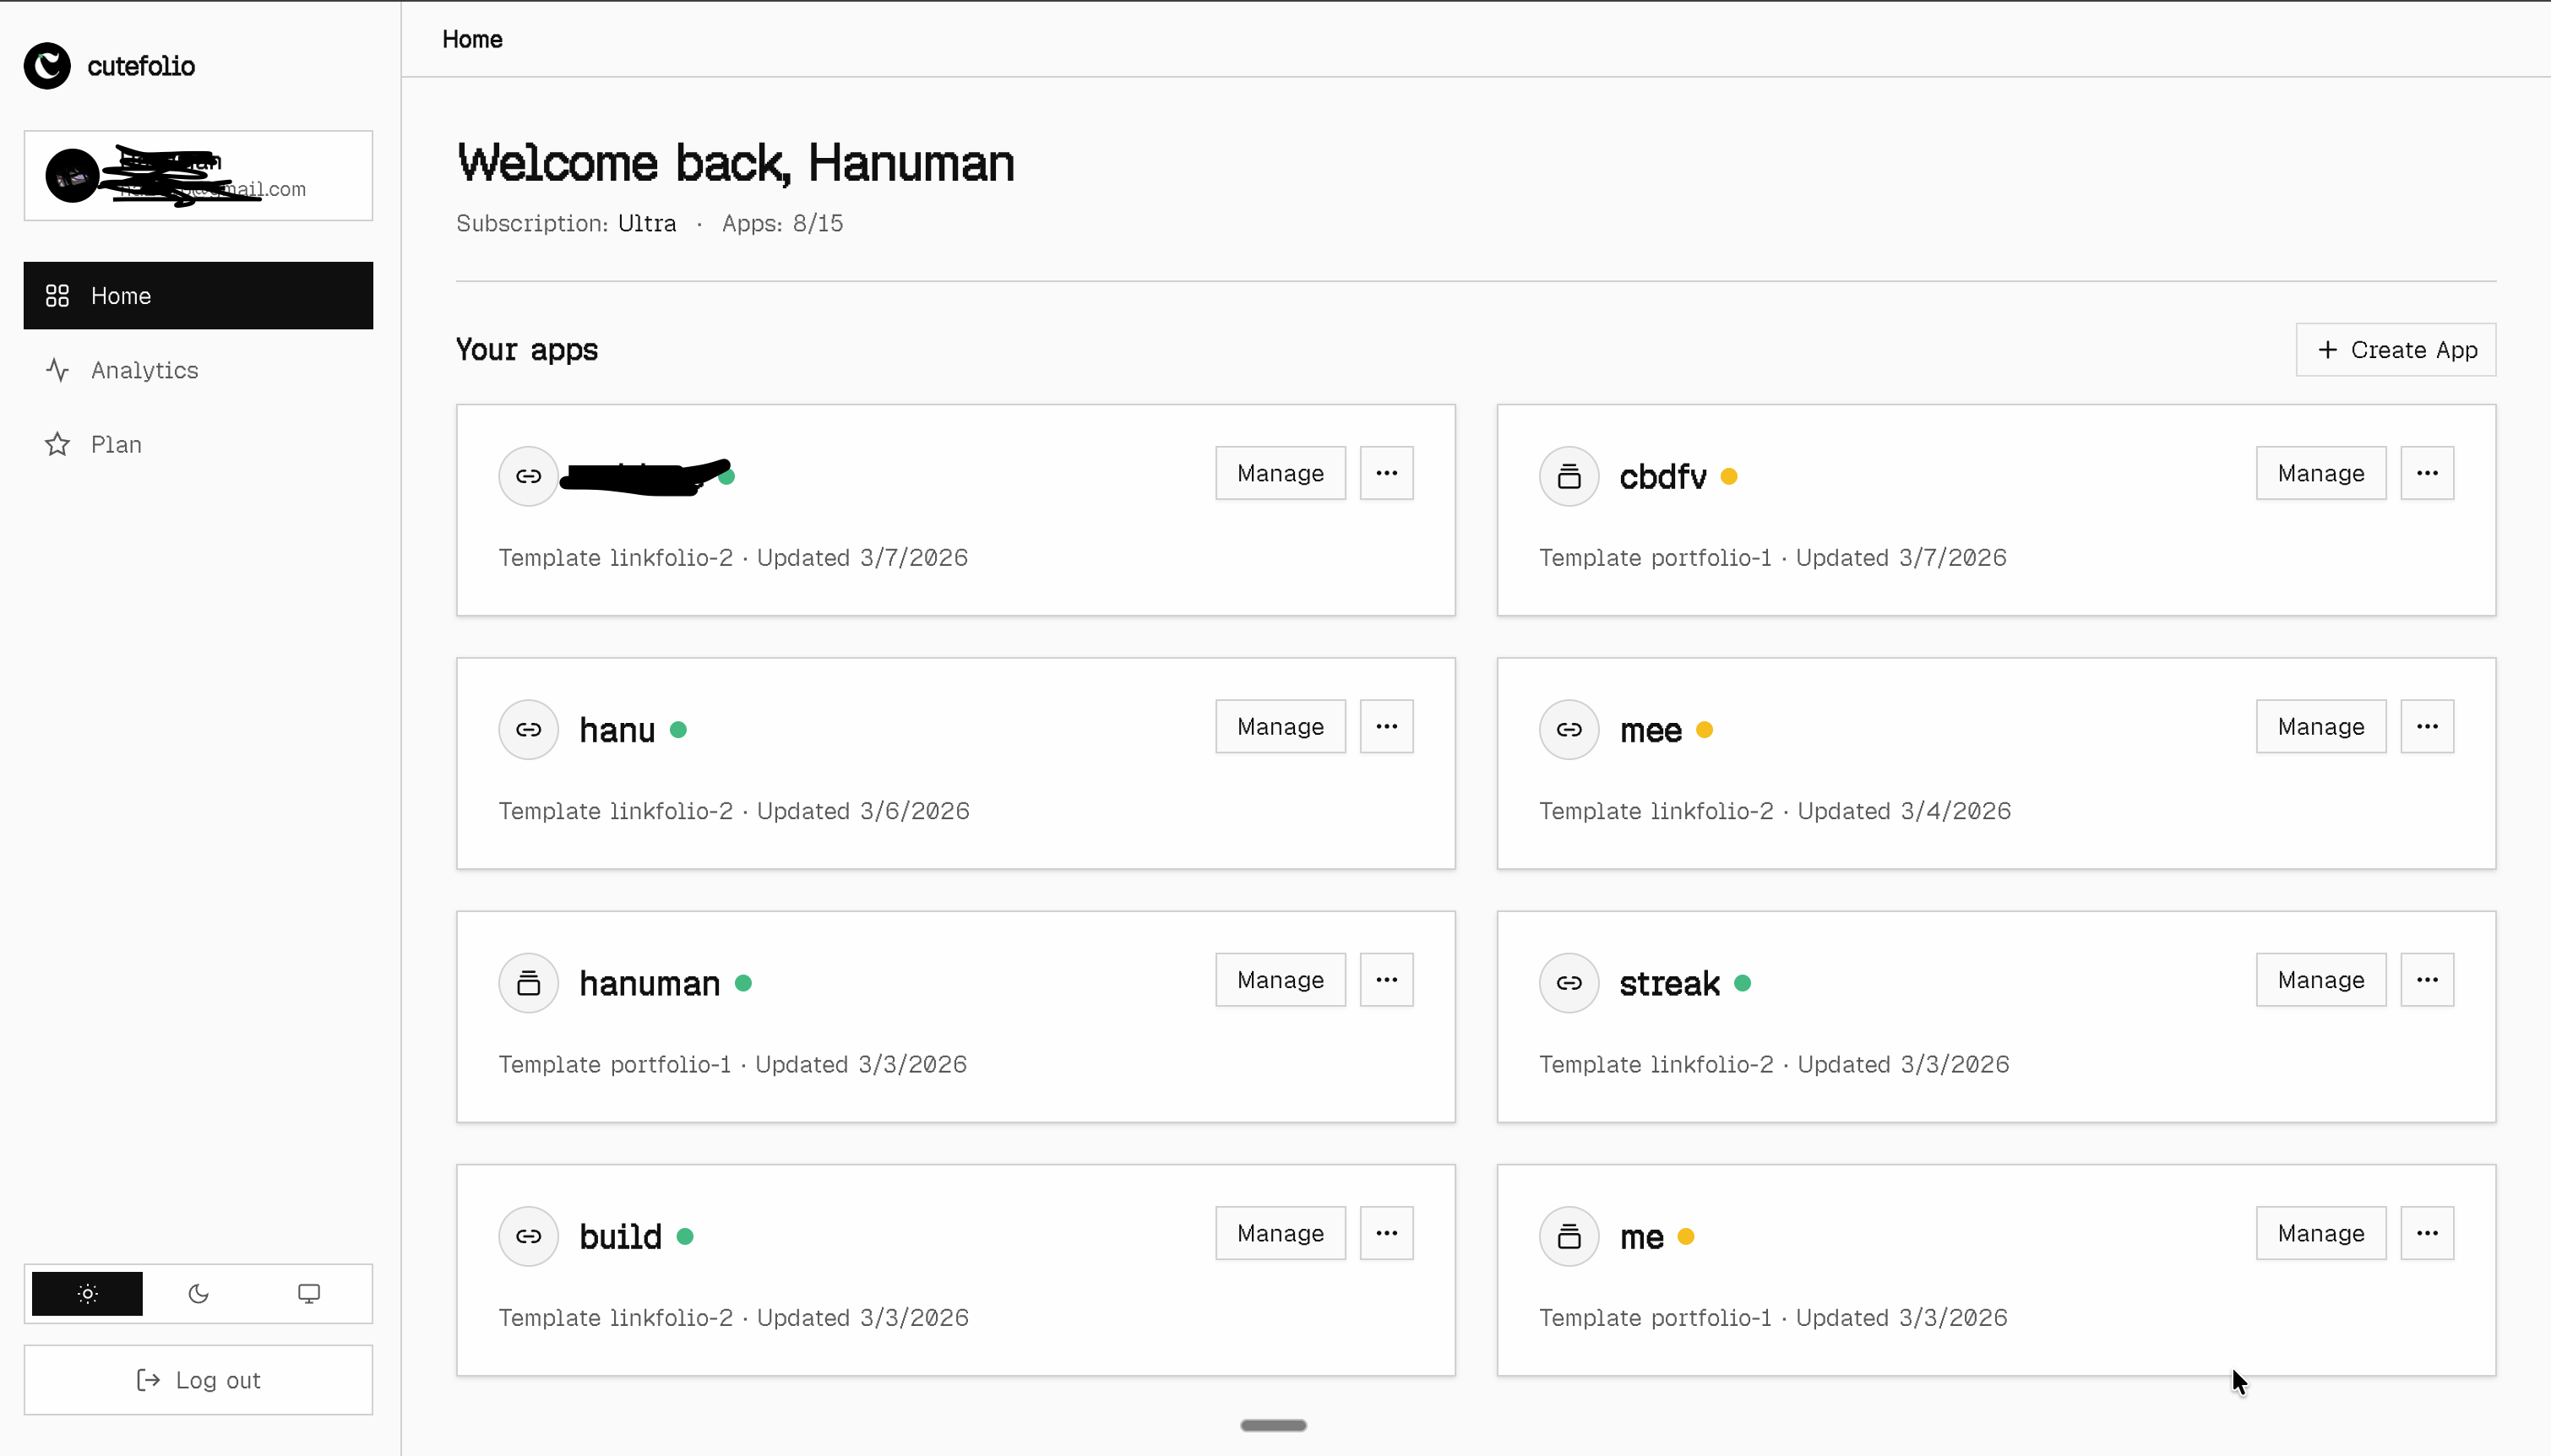The image size is (2551, 1456).
Task: Go to Plan page in sidebar
Action: (116, 444)
